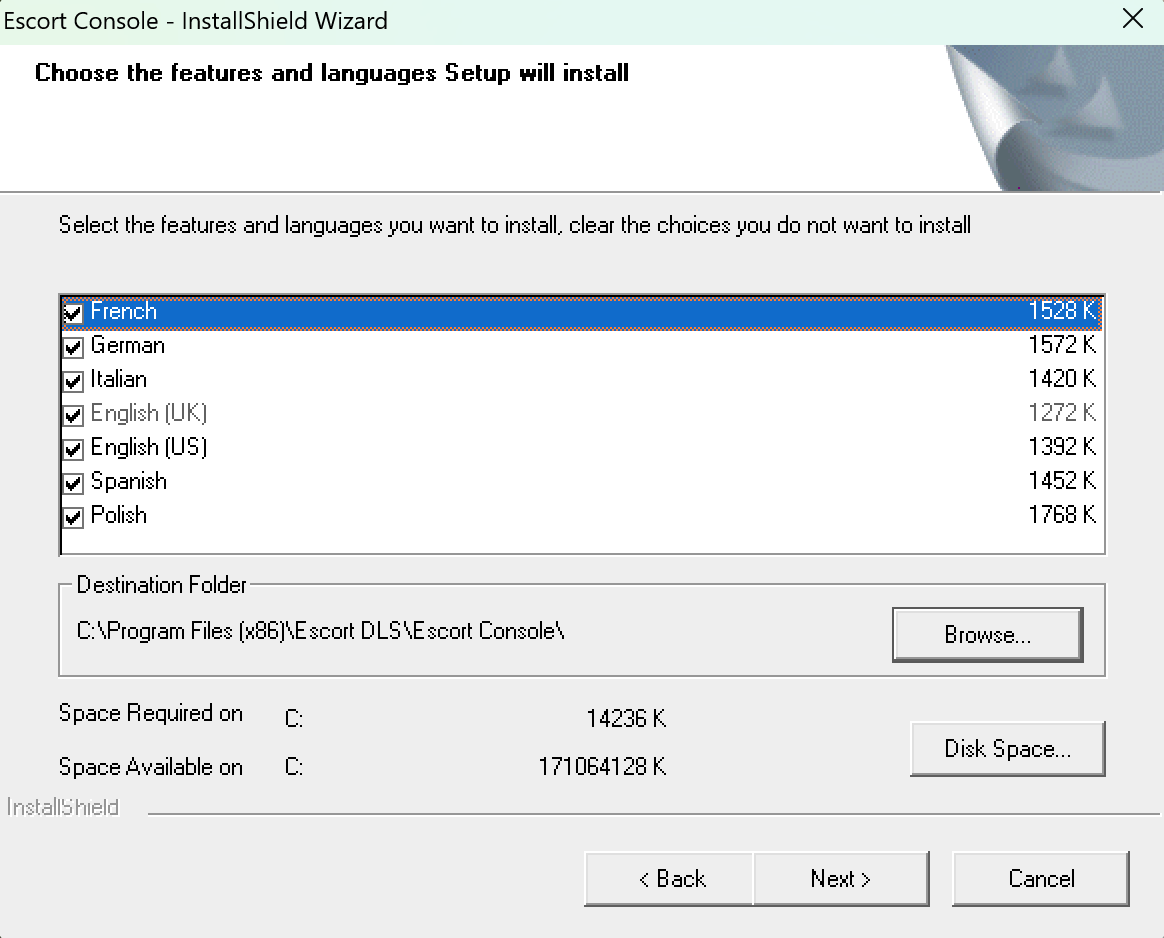
Task: Toggle the English (UK) checkbox
Action: [x=73, y=414]
